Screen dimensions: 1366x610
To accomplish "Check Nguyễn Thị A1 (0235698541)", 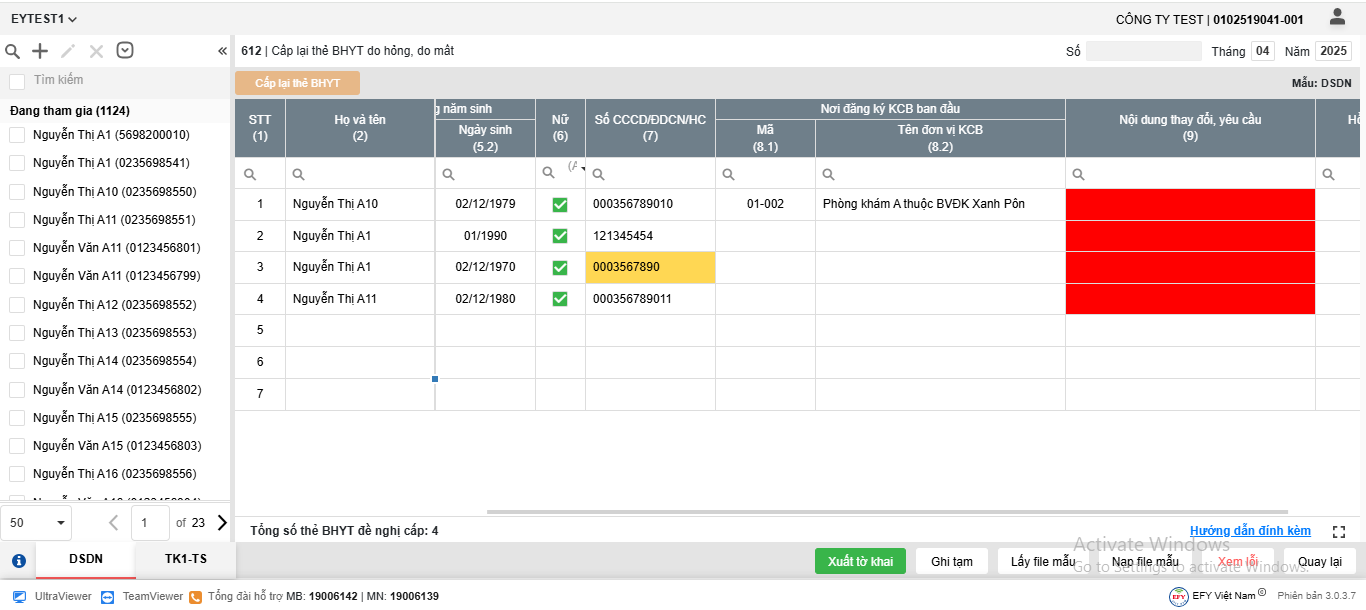I will 17,163.
